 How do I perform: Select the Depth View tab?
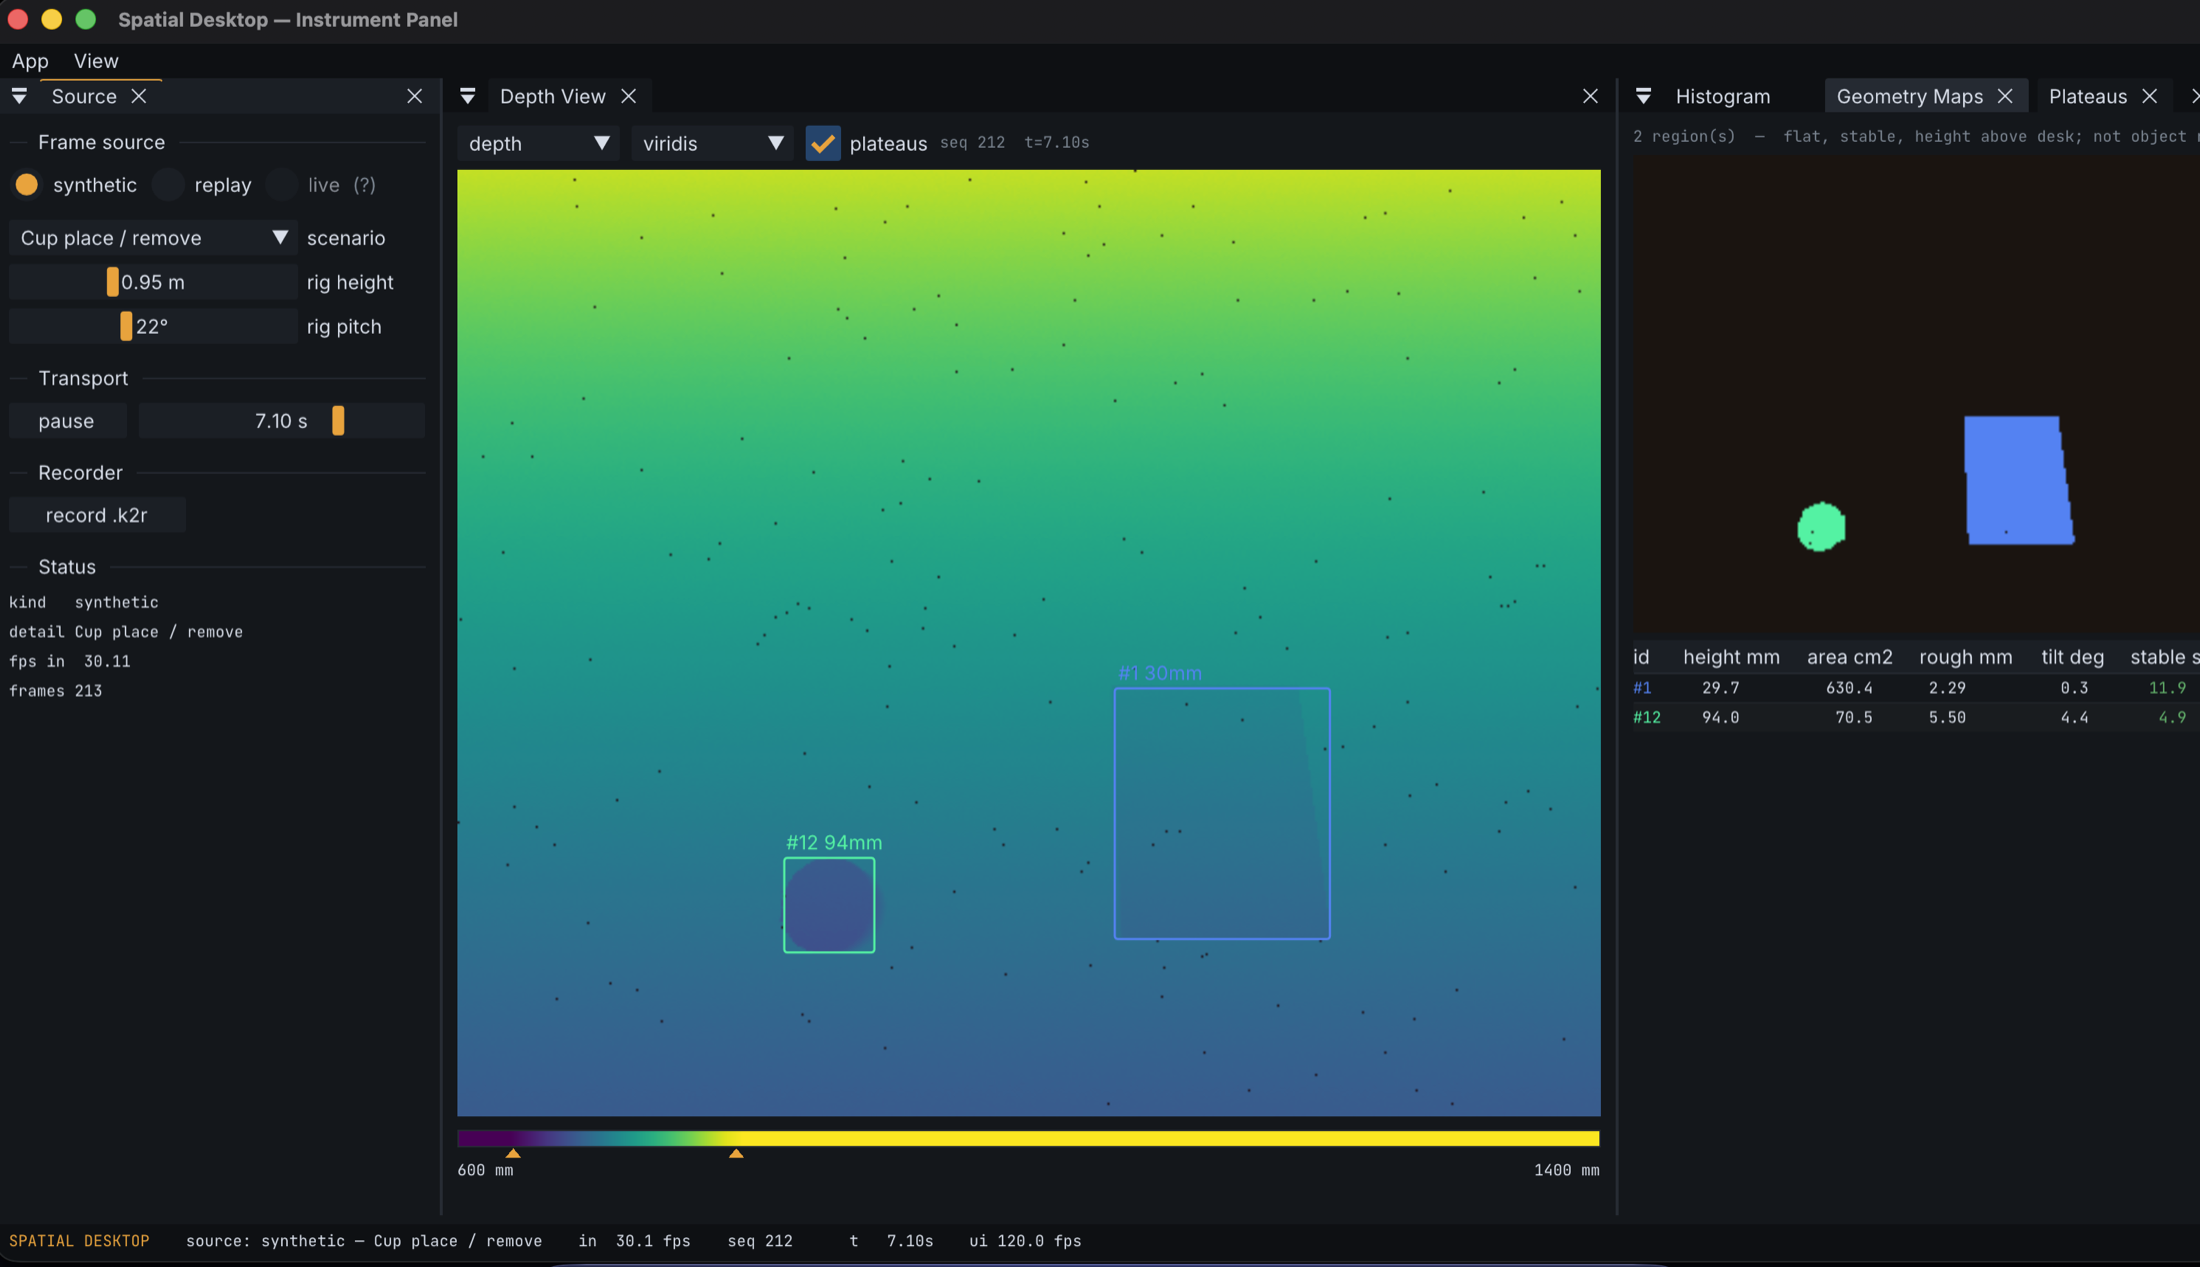point(552,96)
